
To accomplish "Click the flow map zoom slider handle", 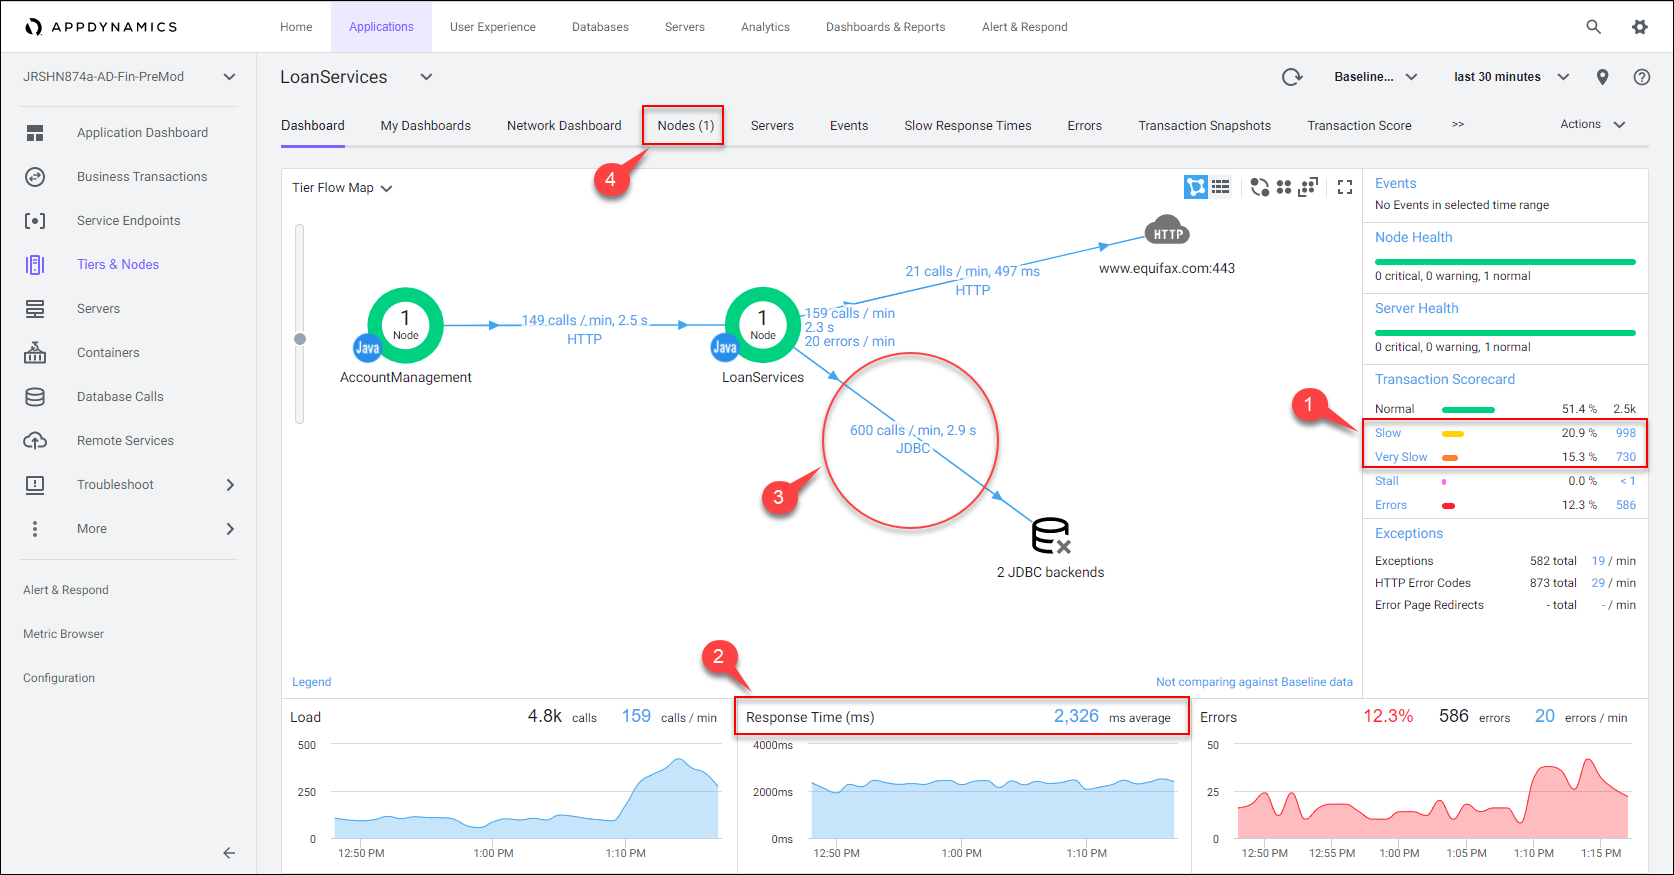I will (300, 339).
